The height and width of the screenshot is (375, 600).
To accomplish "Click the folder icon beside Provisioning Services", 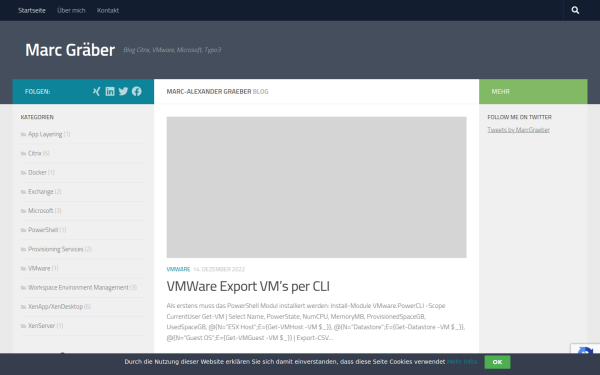I will [x=23, y=249].
